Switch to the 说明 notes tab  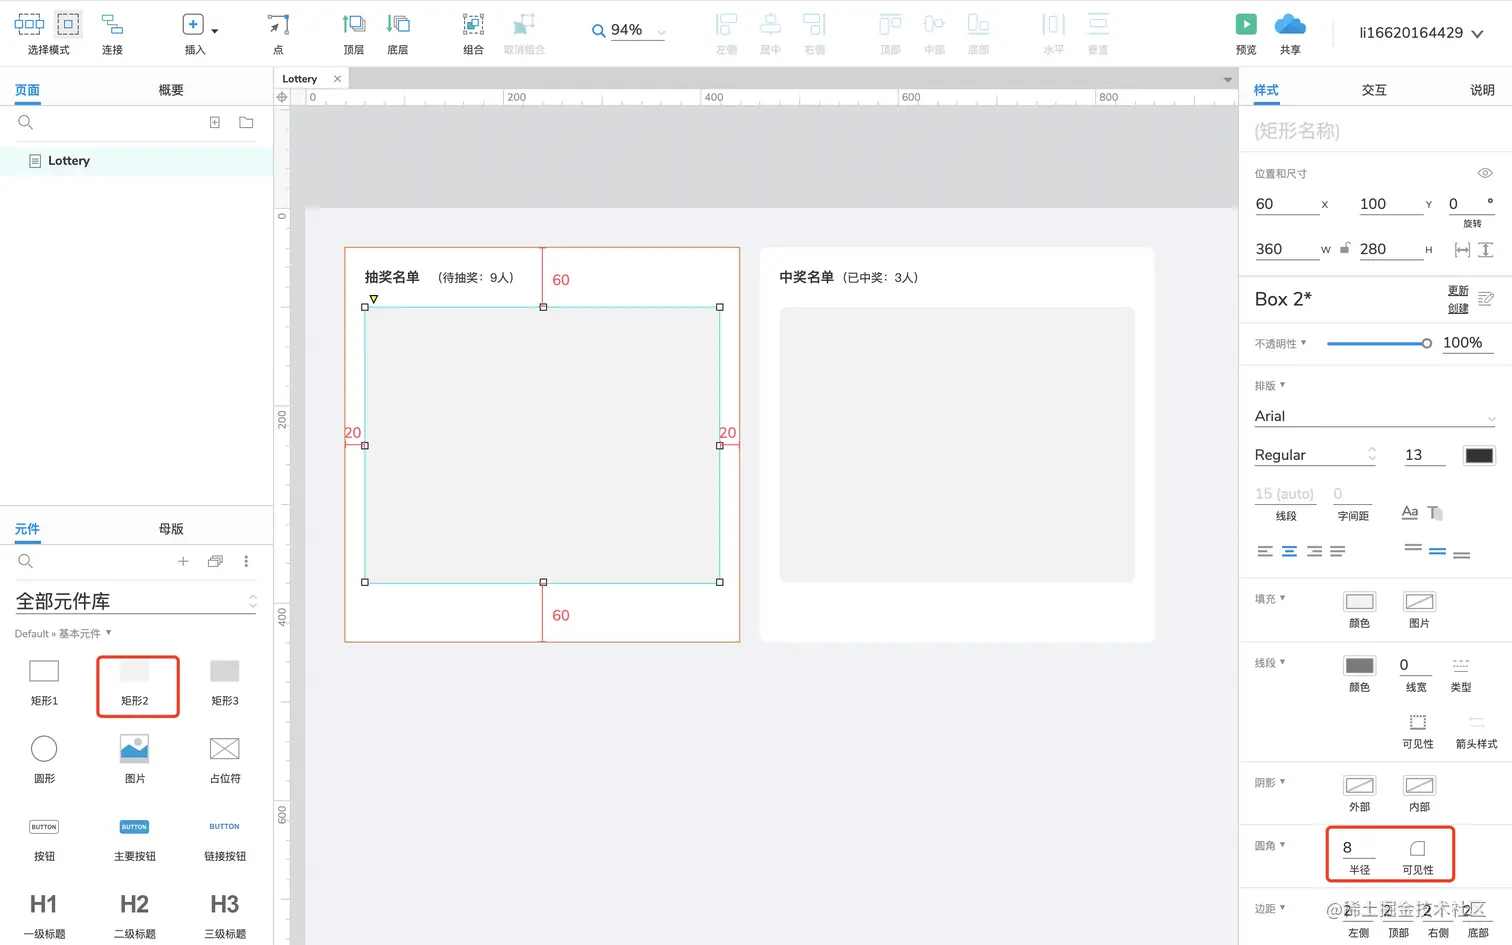[1482, 90]
